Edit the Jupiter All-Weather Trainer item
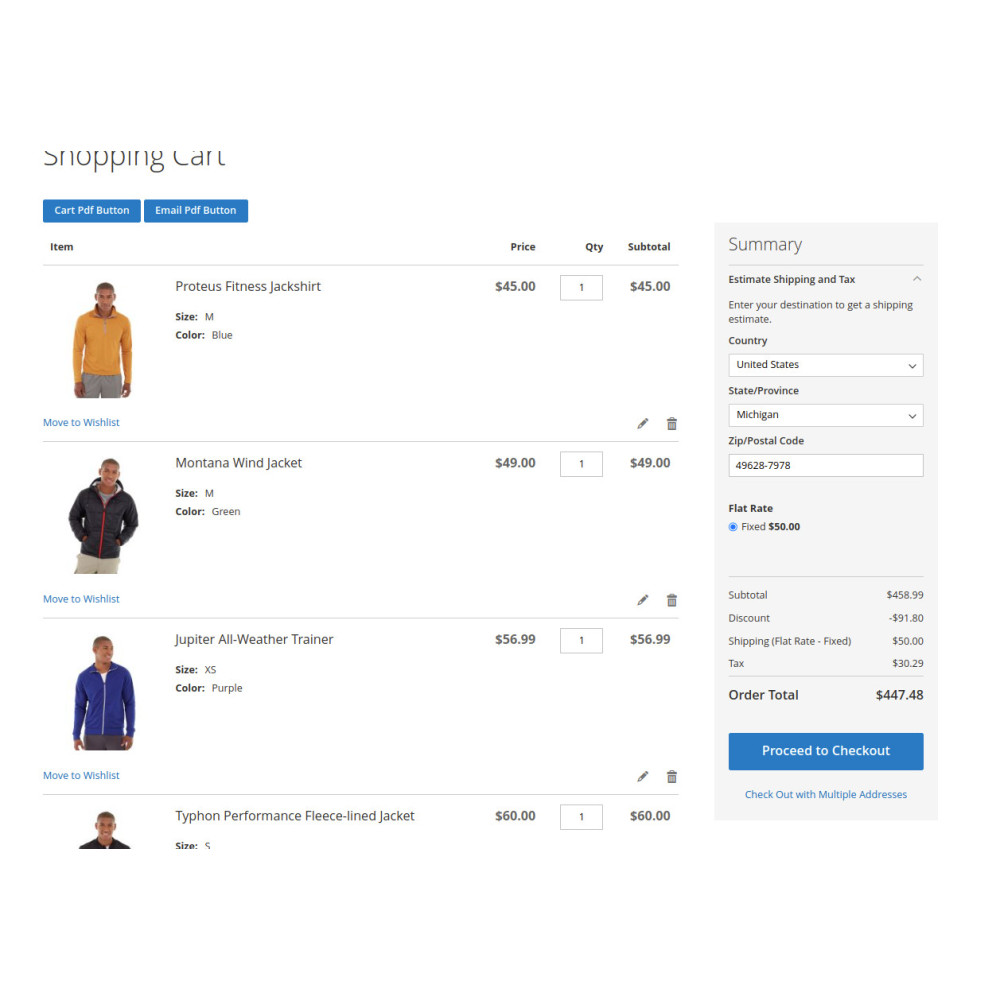The image size is (1000, 1000). 642,777
